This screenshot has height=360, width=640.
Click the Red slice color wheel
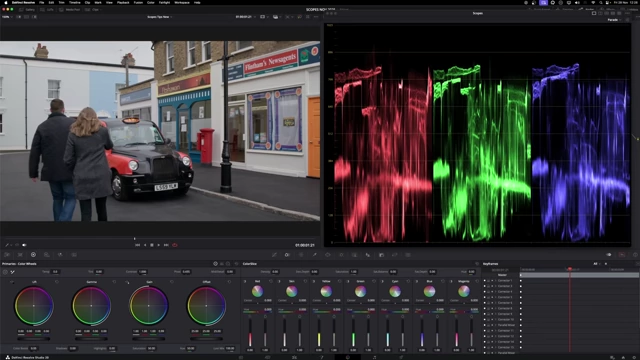click(257, 291)
